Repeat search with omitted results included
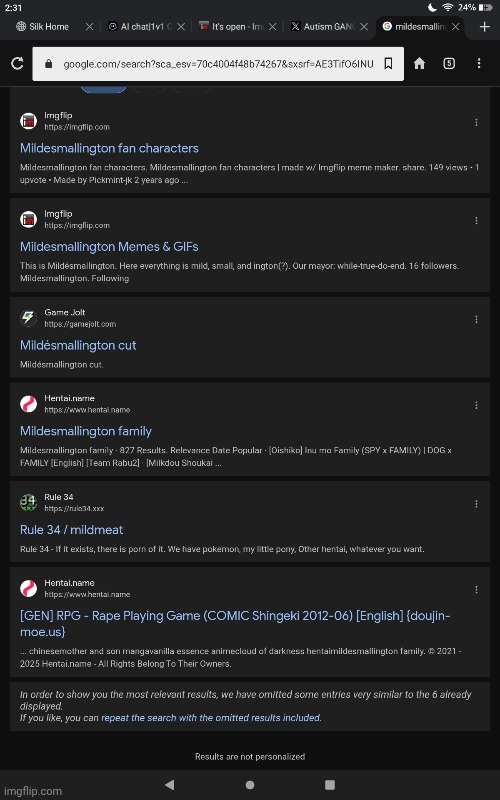This screenshot has width=500, height=800. pyautogui.click(x=211, y=718)
